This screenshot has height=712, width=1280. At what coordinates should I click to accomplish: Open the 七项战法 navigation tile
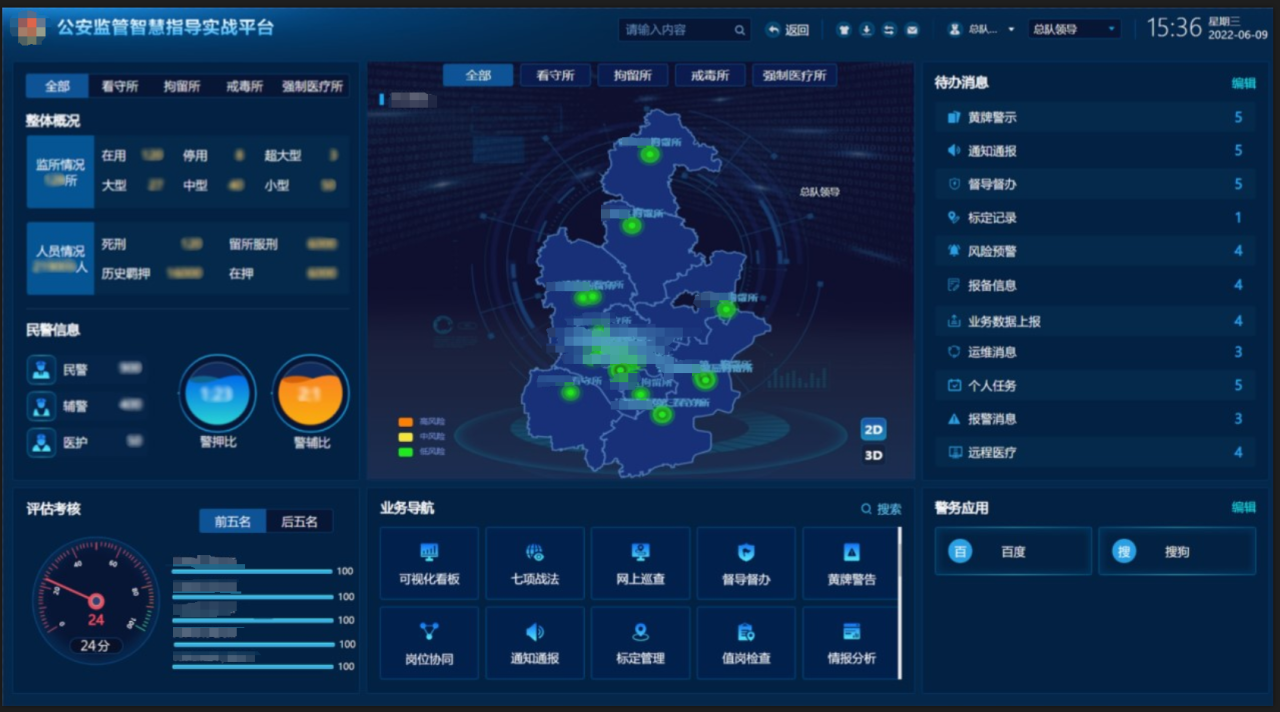coord(535,564)
